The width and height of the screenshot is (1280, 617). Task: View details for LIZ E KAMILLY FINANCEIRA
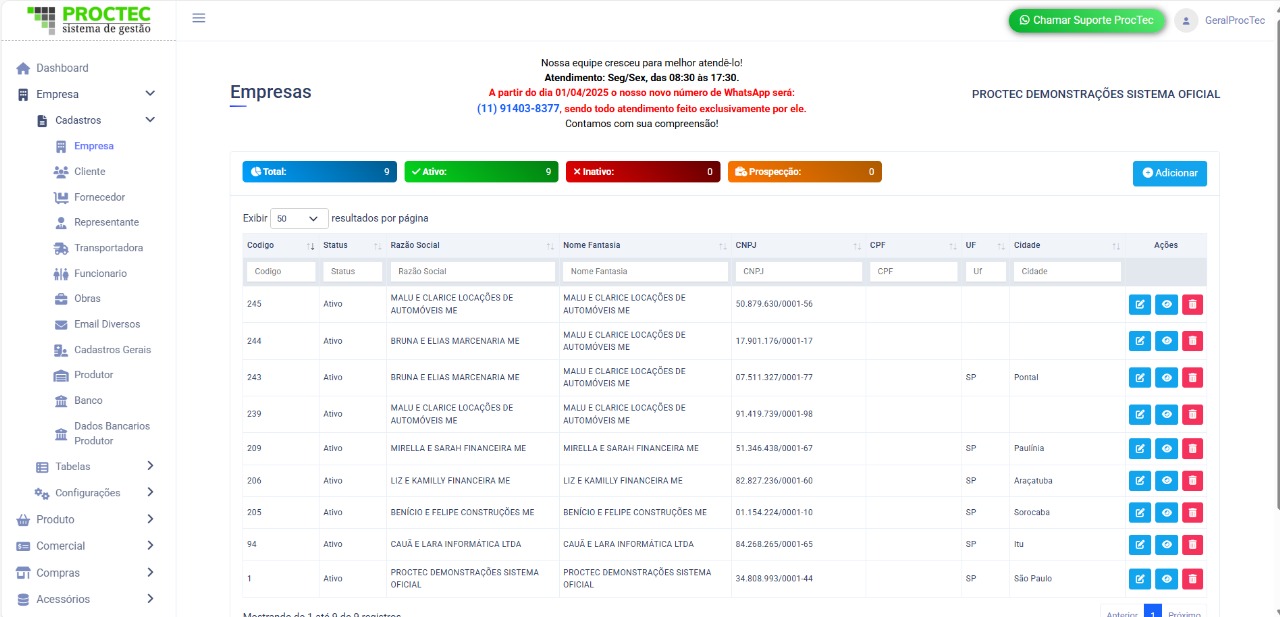1166,481
